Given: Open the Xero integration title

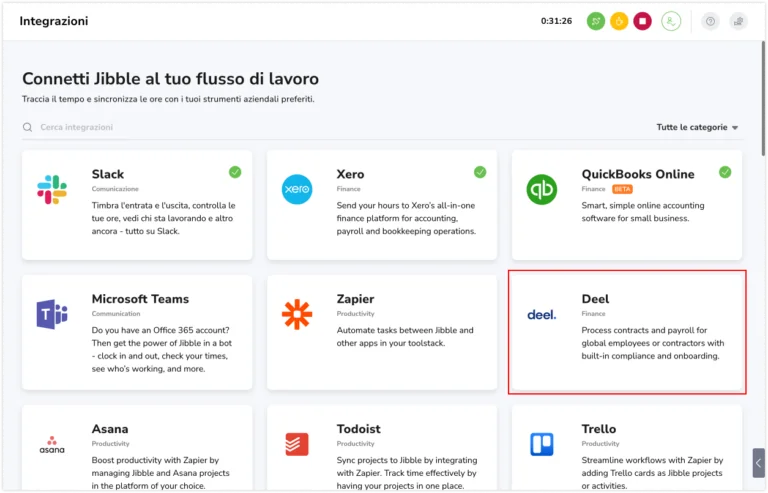Looking at the screenshot, I should click(x=350, y=174).
